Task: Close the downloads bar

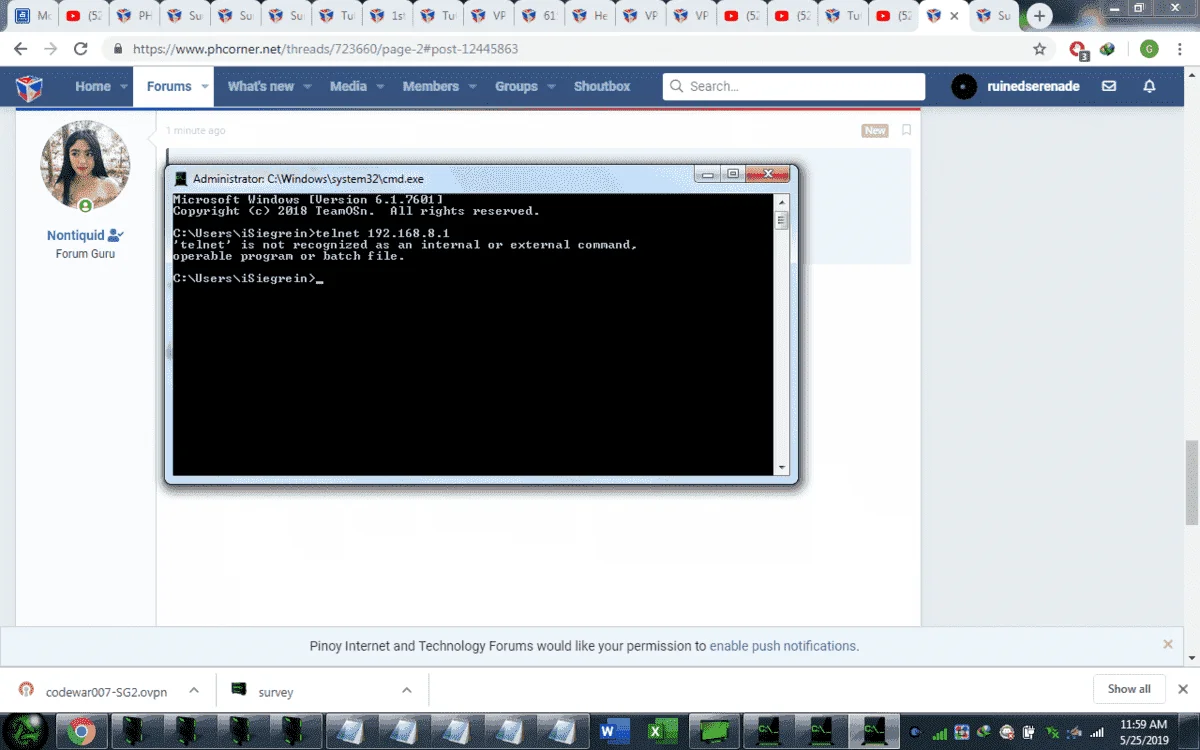Action: (x=1183, y=689)
